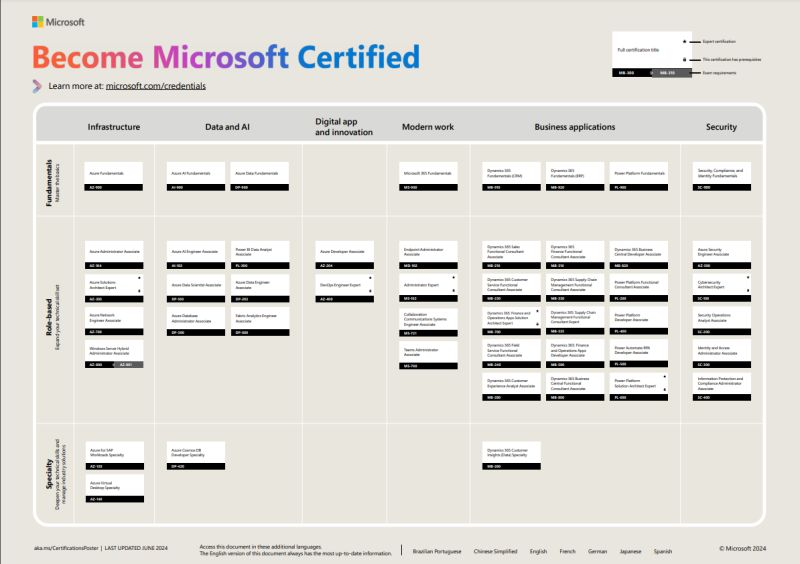Viewport: 800px width, 564px height.
Task: Open the German language version
Action: (x=597, y=551)
